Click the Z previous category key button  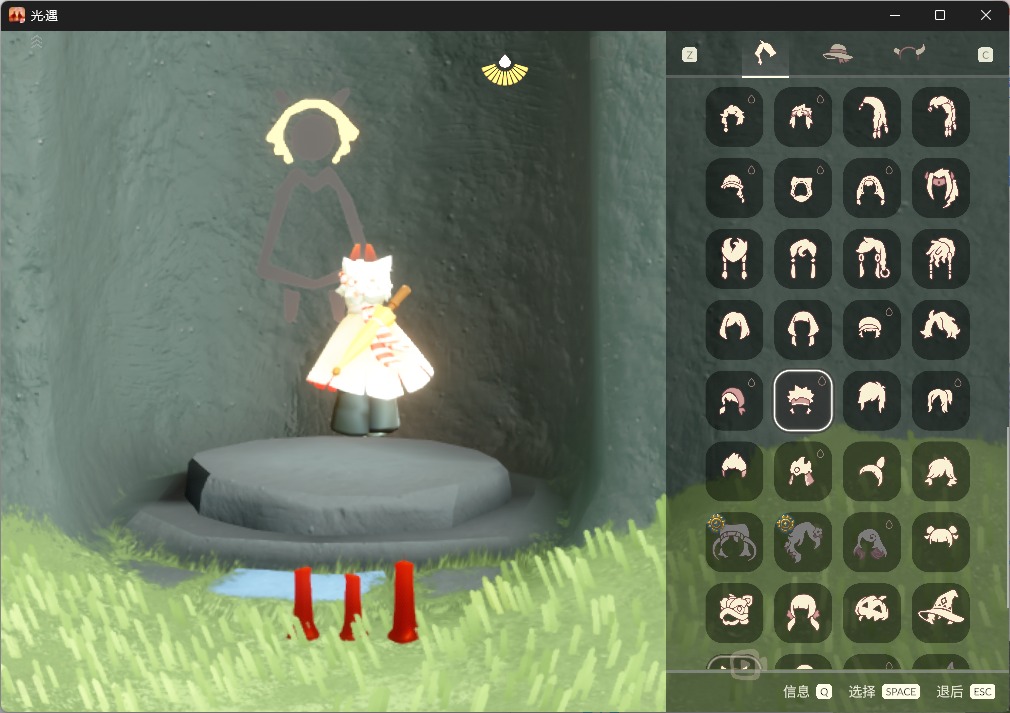689,55
